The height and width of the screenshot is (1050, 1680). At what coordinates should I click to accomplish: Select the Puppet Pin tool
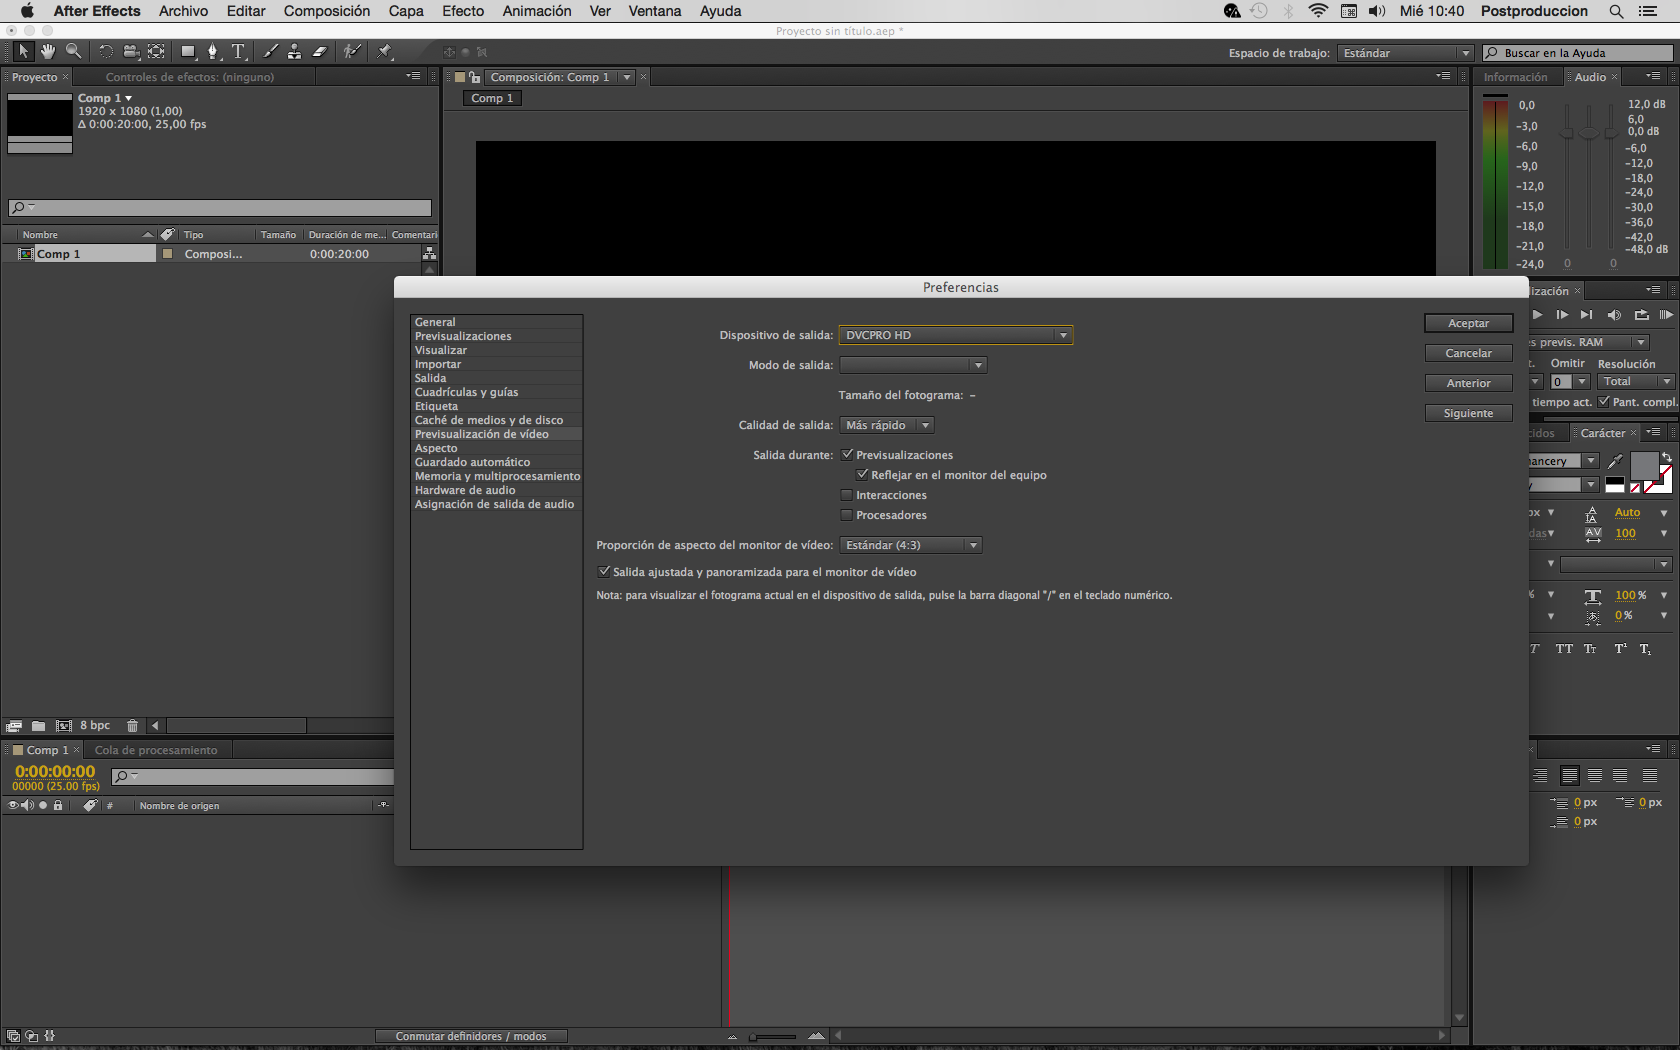click(385, 51)
